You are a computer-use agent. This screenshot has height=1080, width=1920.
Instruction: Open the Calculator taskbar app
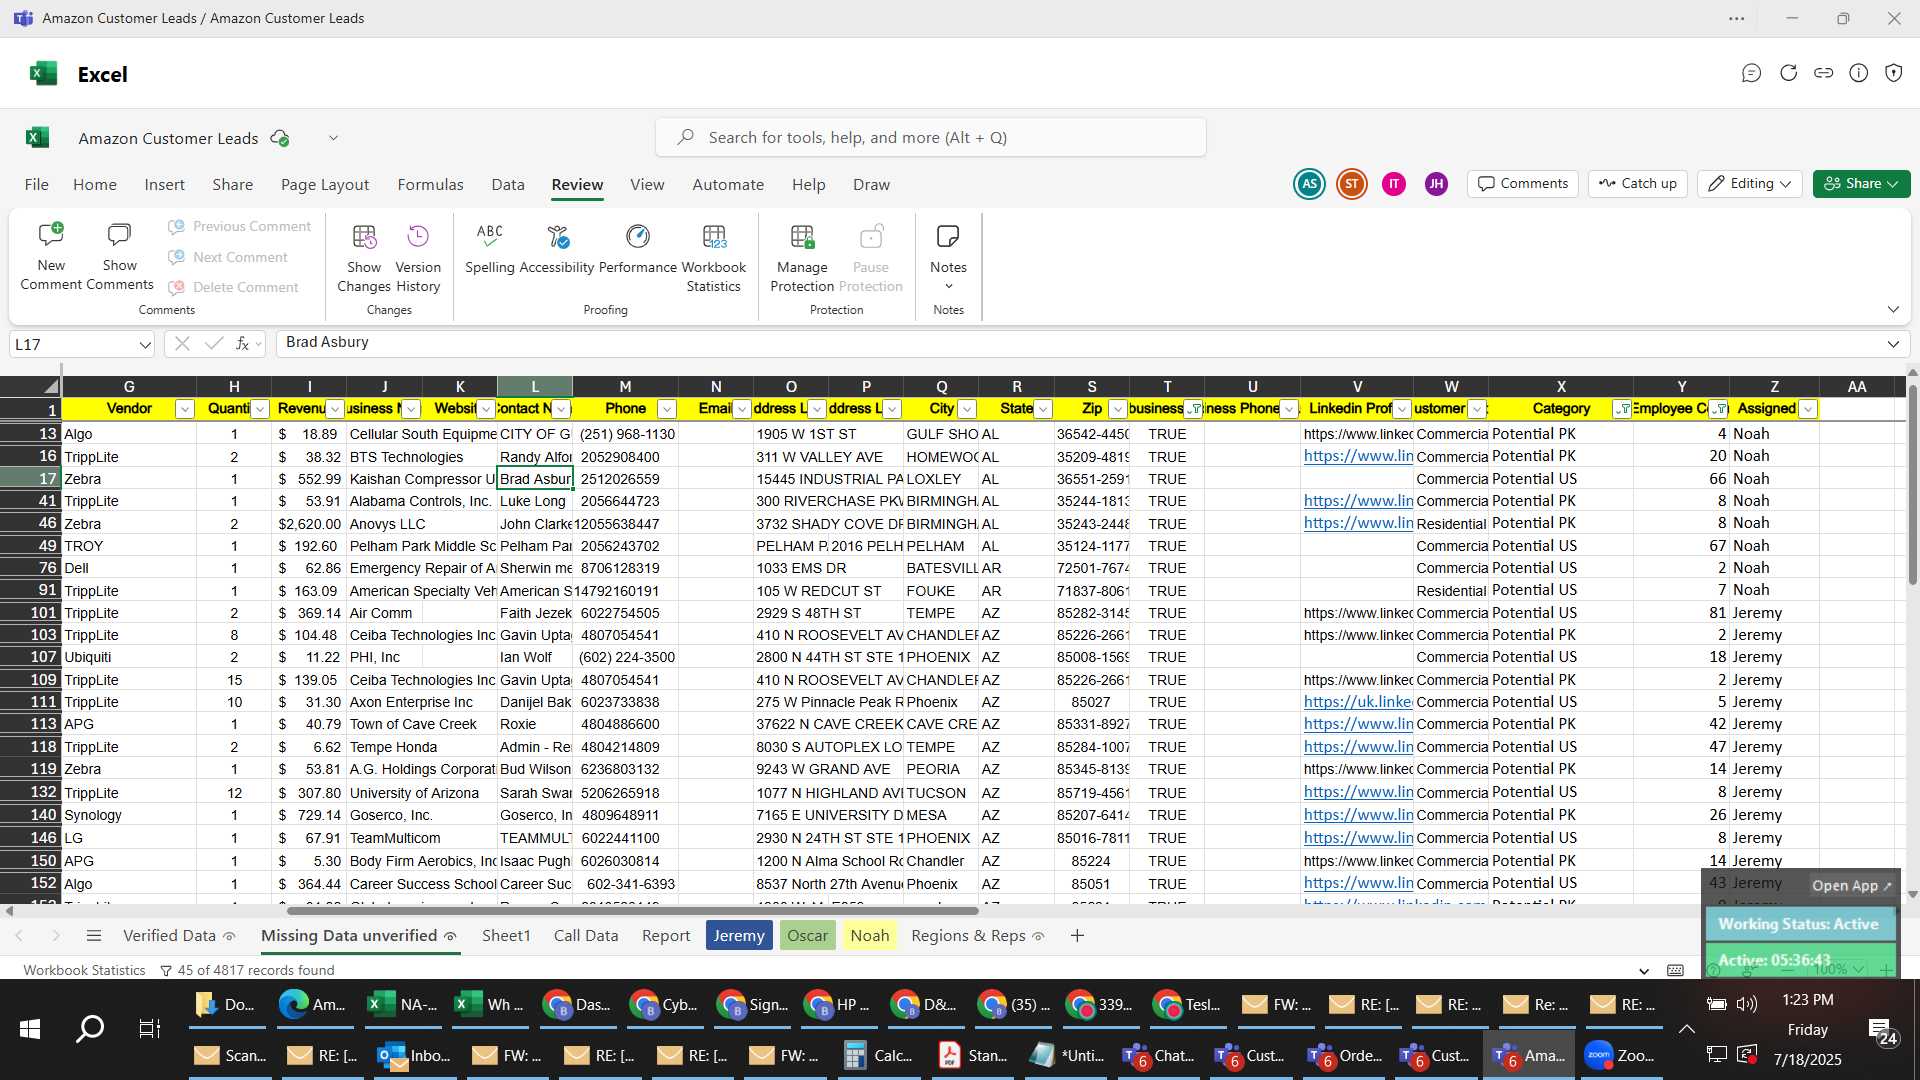[x=880, y=1055]
